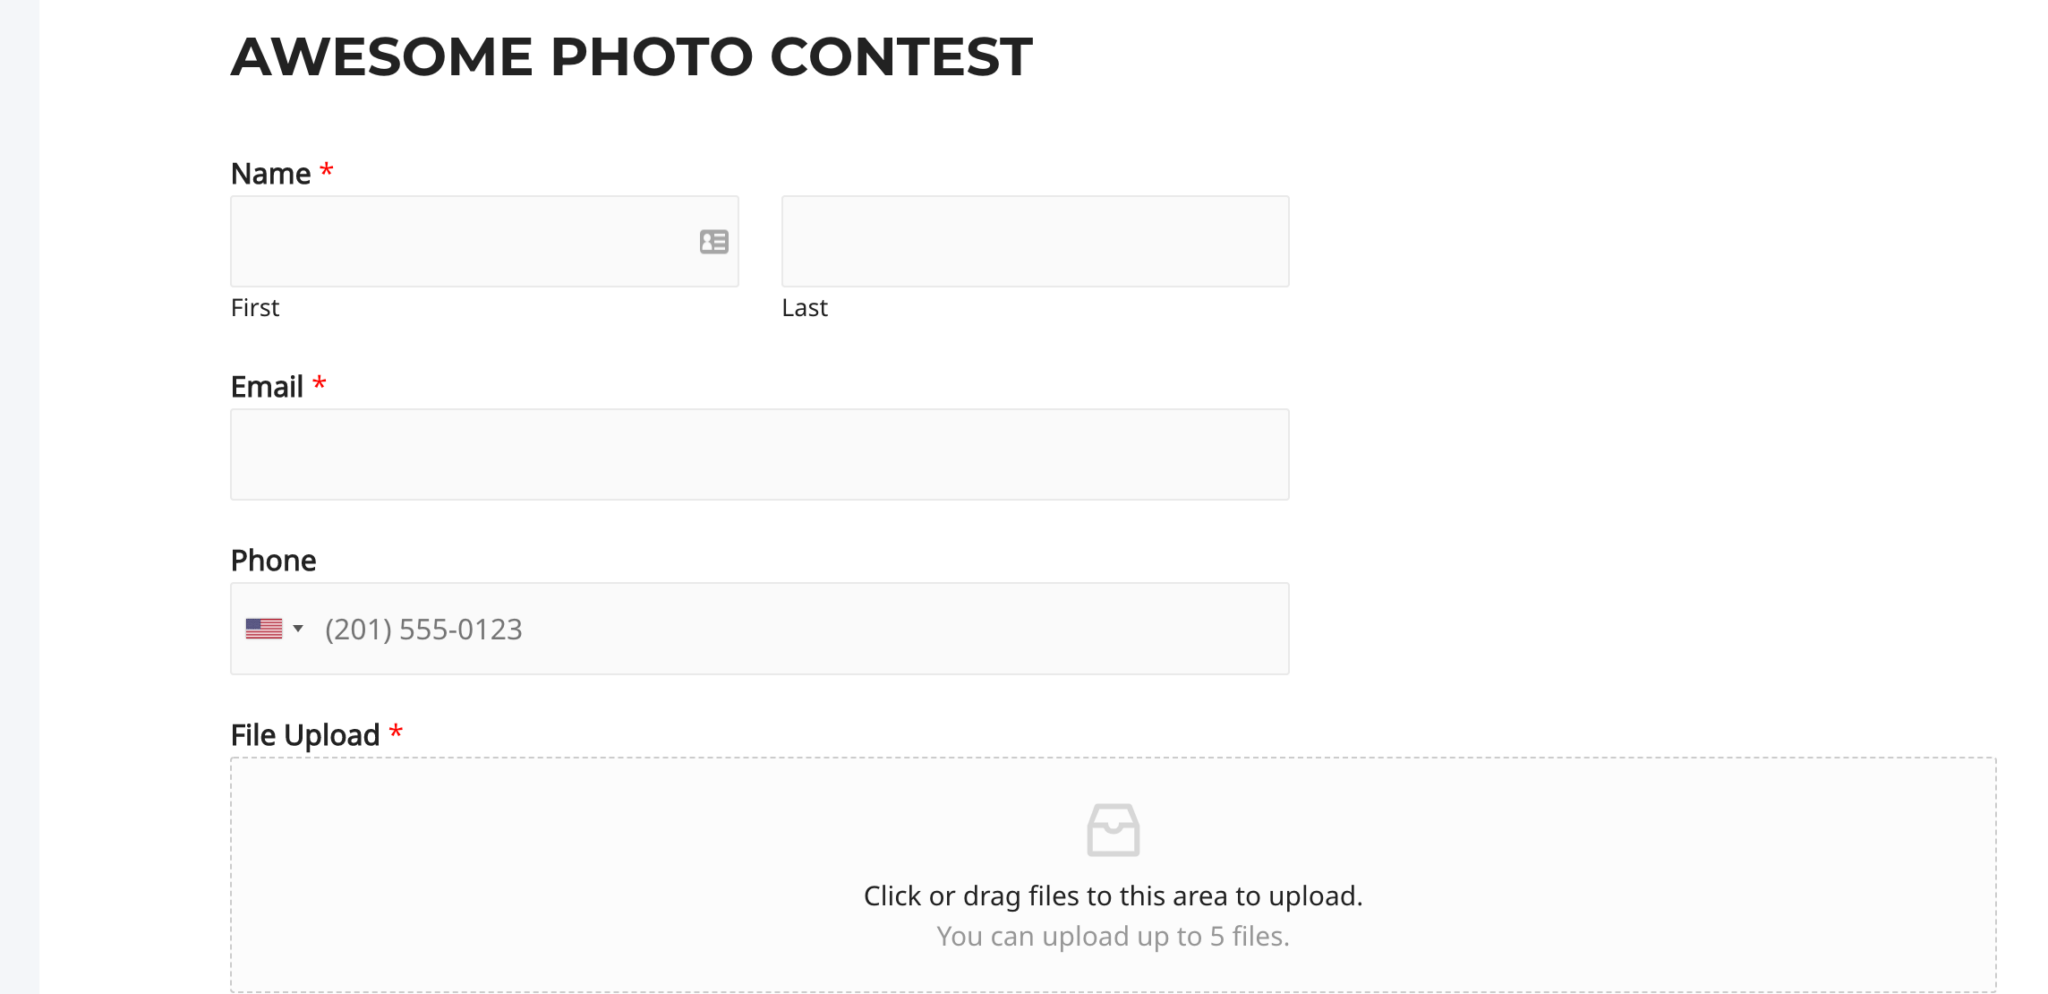Image resolution: width=2048 pixels, height=994 pixels.
Task: Click the Name field label
Action: 271,174
